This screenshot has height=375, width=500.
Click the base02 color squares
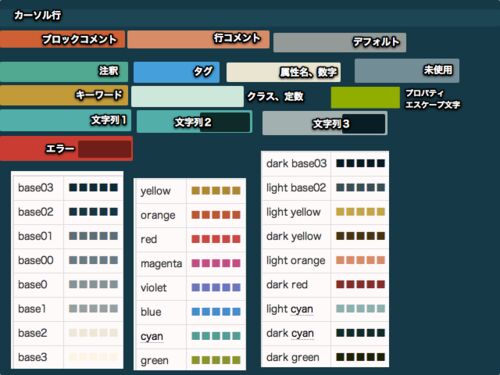(93, 212)
